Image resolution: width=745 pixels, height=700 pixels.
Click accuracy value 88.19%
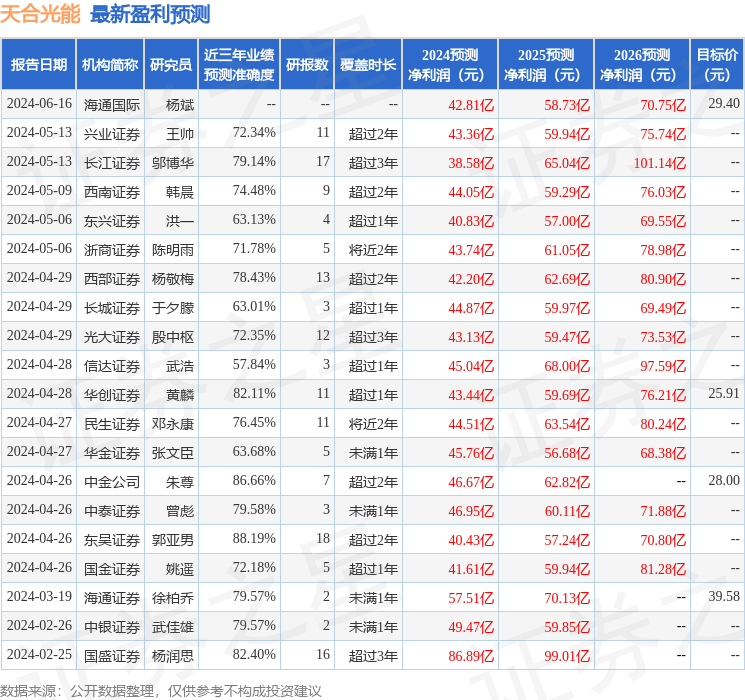[x=254, y=538]
